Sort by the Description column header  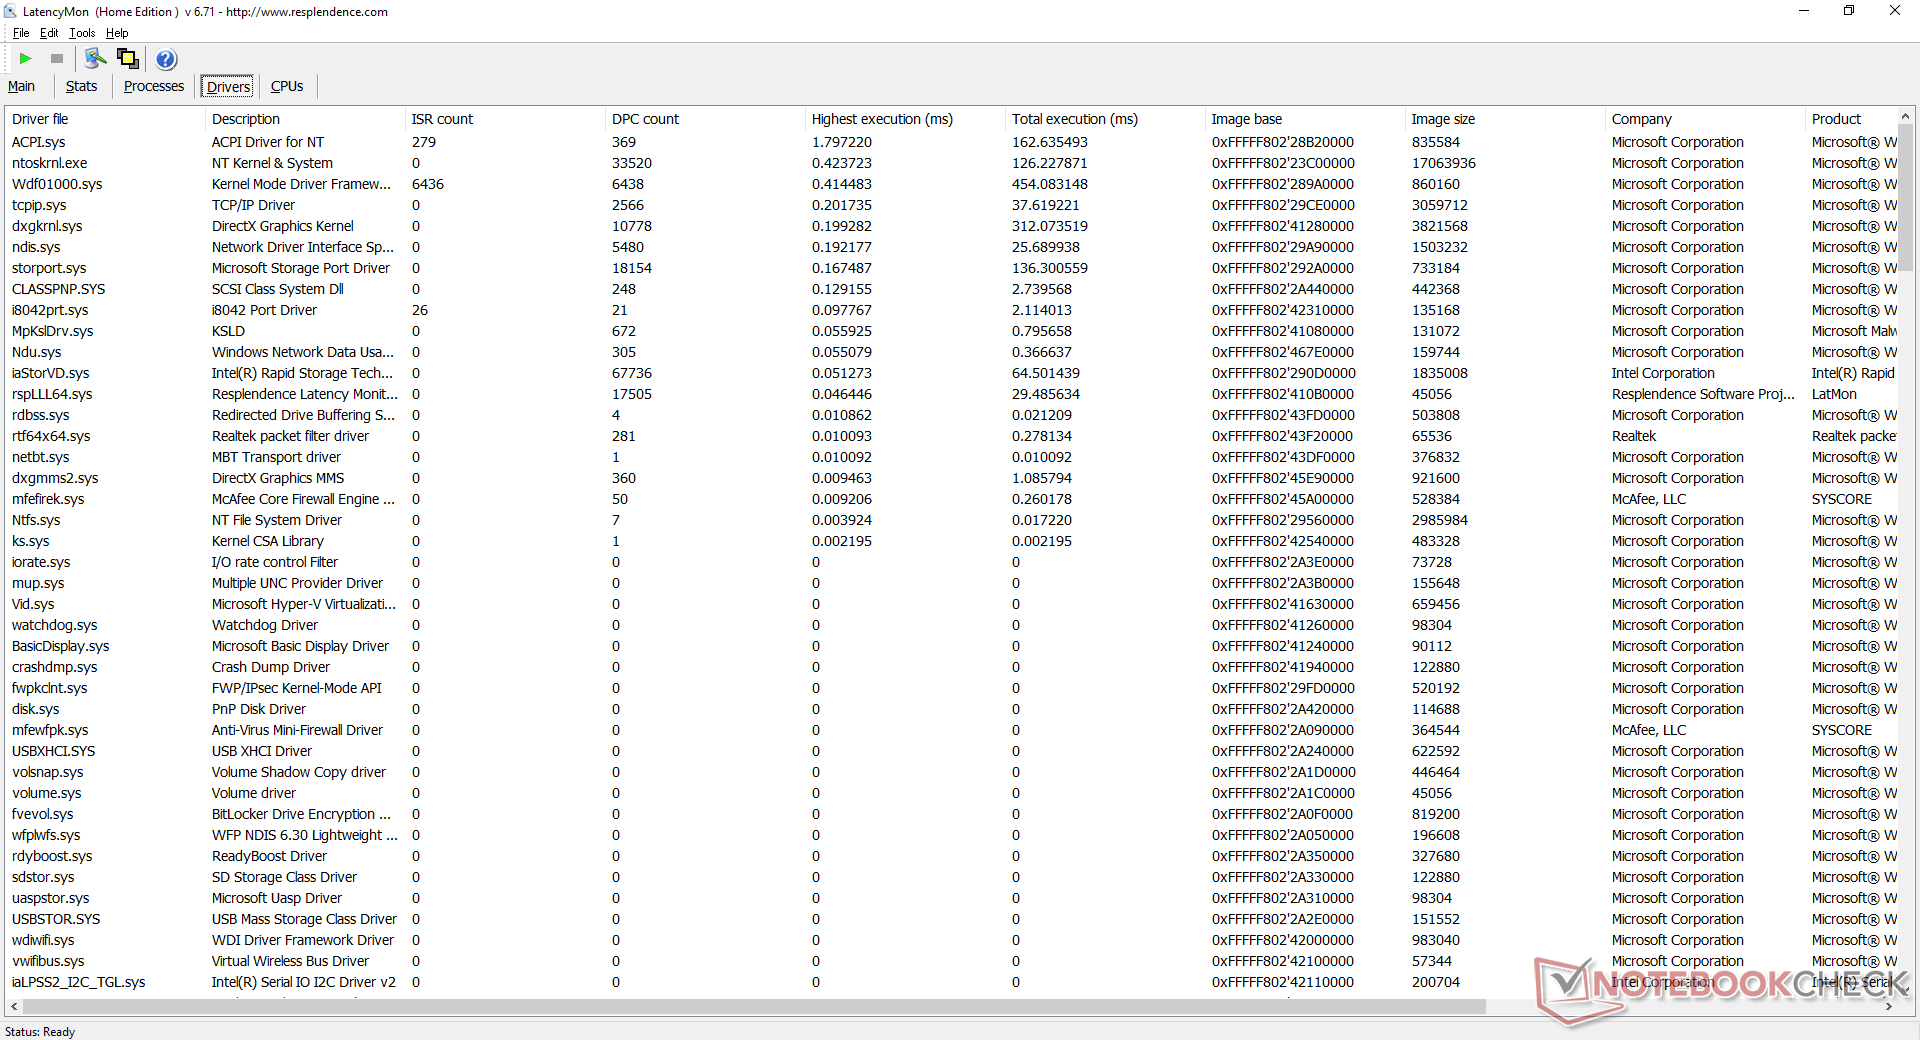point(305,119)
